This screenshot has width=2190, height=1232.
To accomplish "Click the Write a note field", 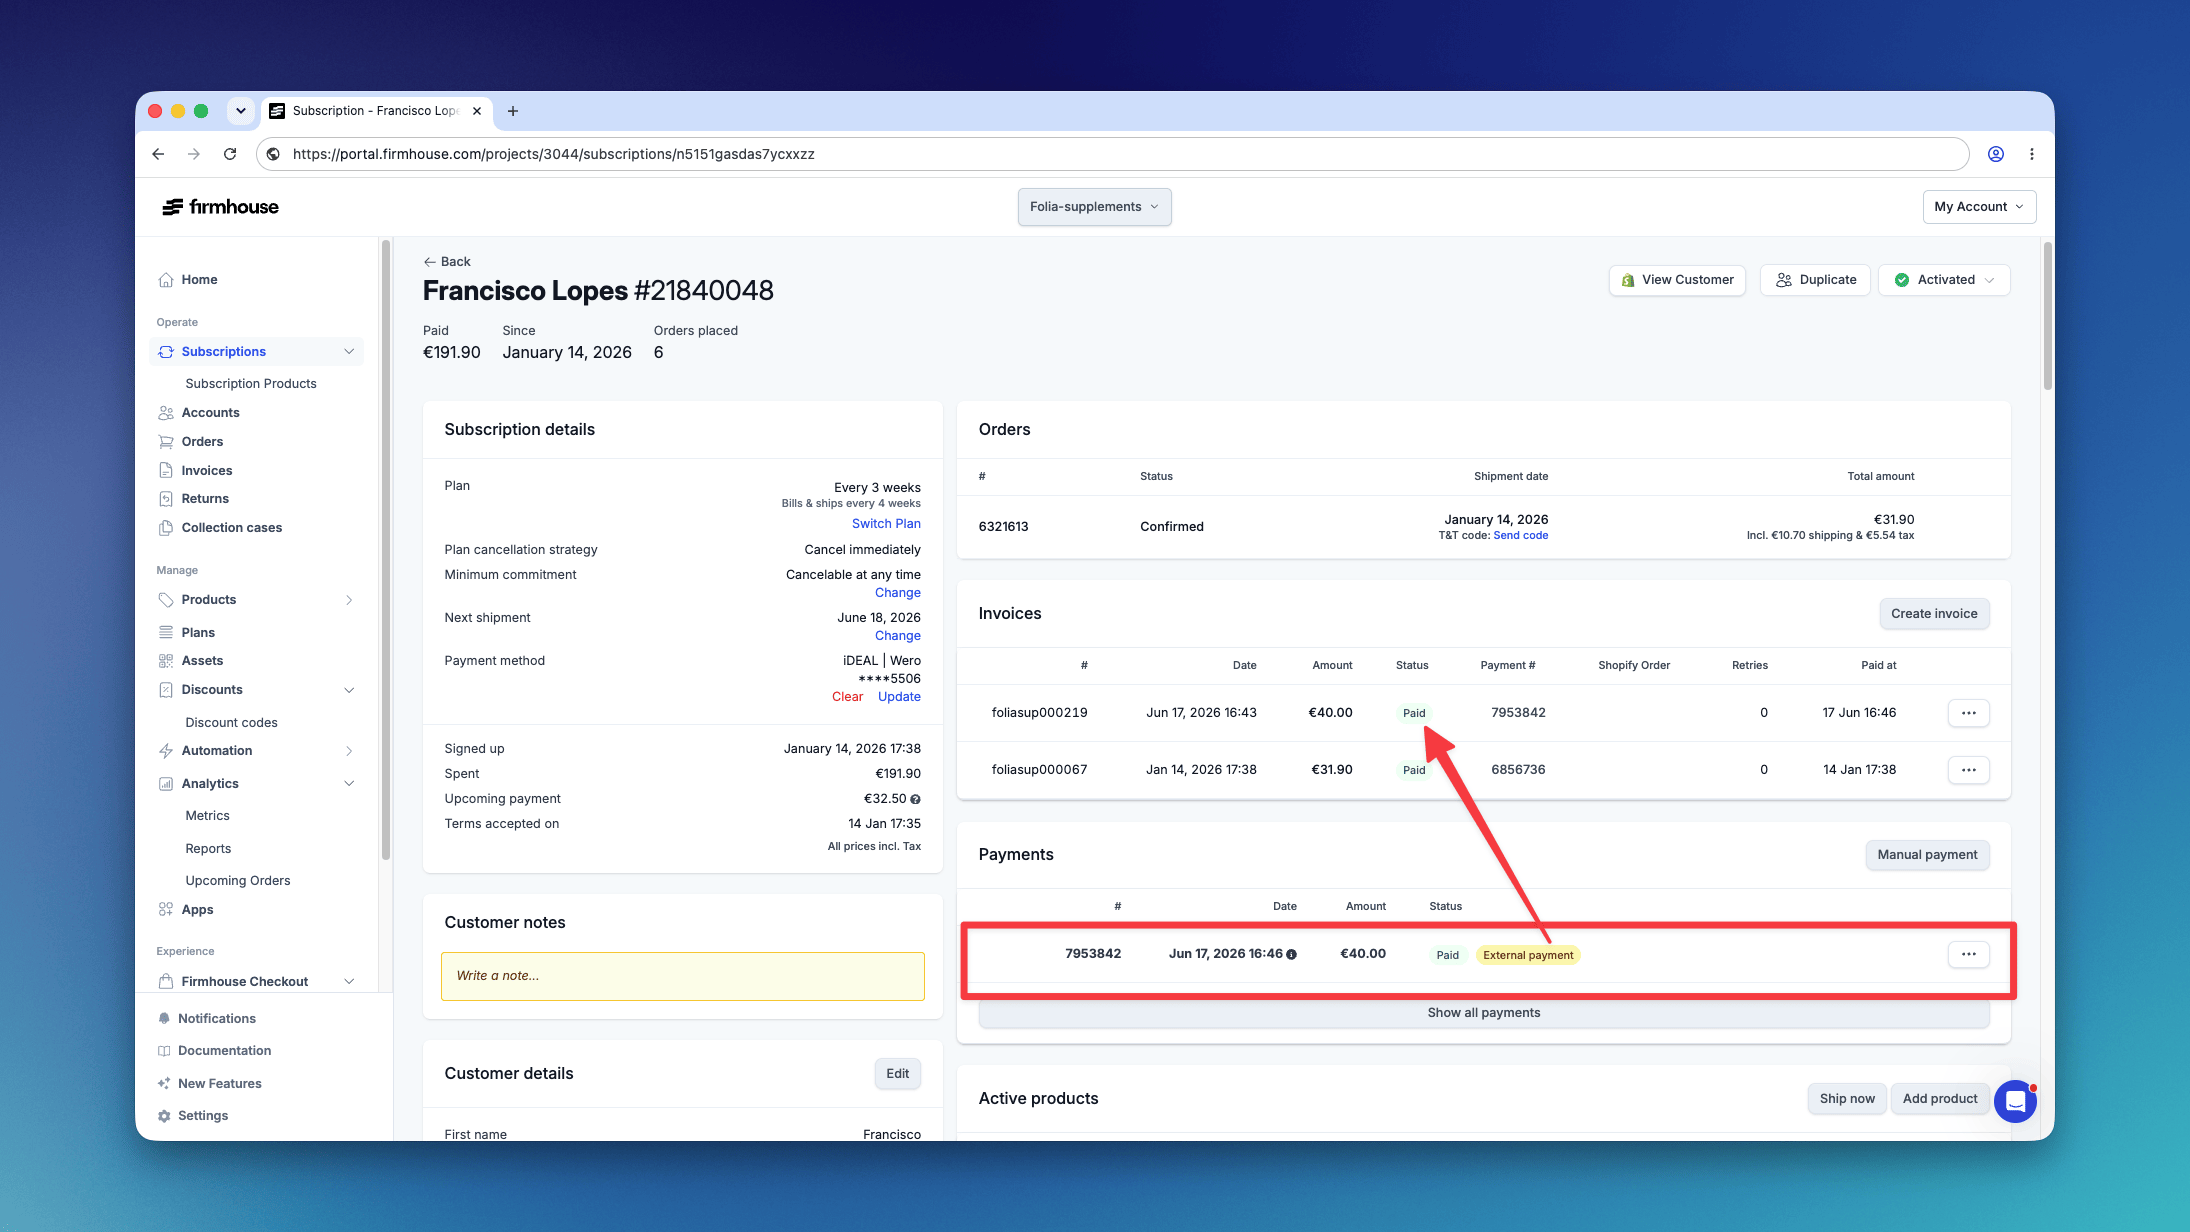I will [x=682, y=976].
